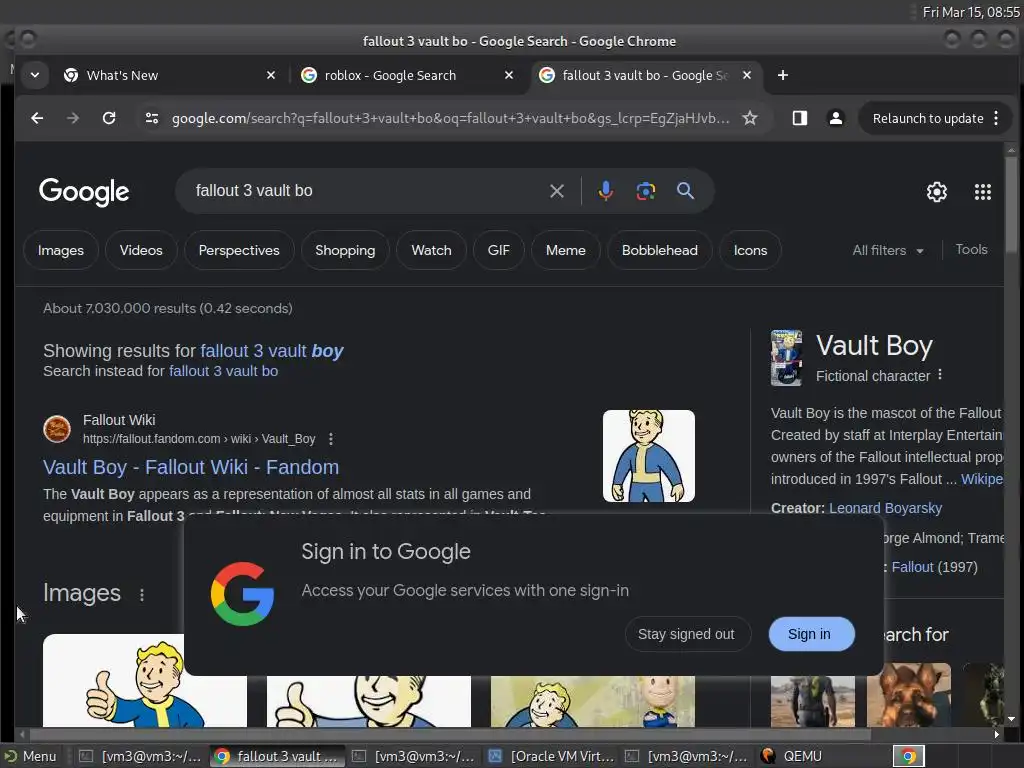Open the Chrome profile icon
This screenshot has width=1024, height=768.
click(x=835, y=118)
